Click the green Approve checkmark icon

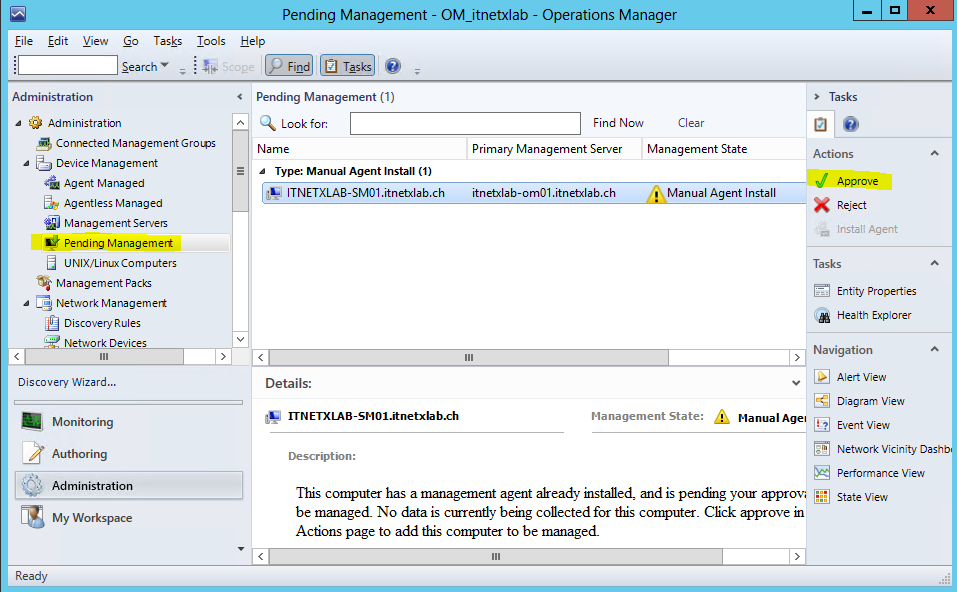pos(821,181)
